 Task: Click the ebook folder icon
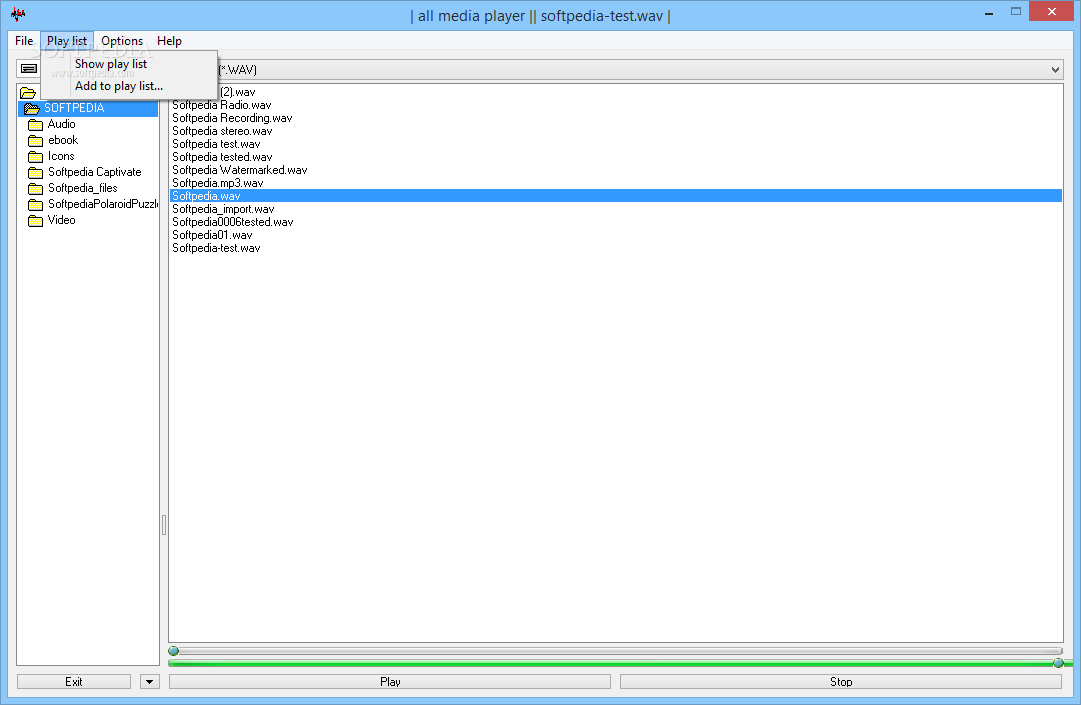point(35,141)
